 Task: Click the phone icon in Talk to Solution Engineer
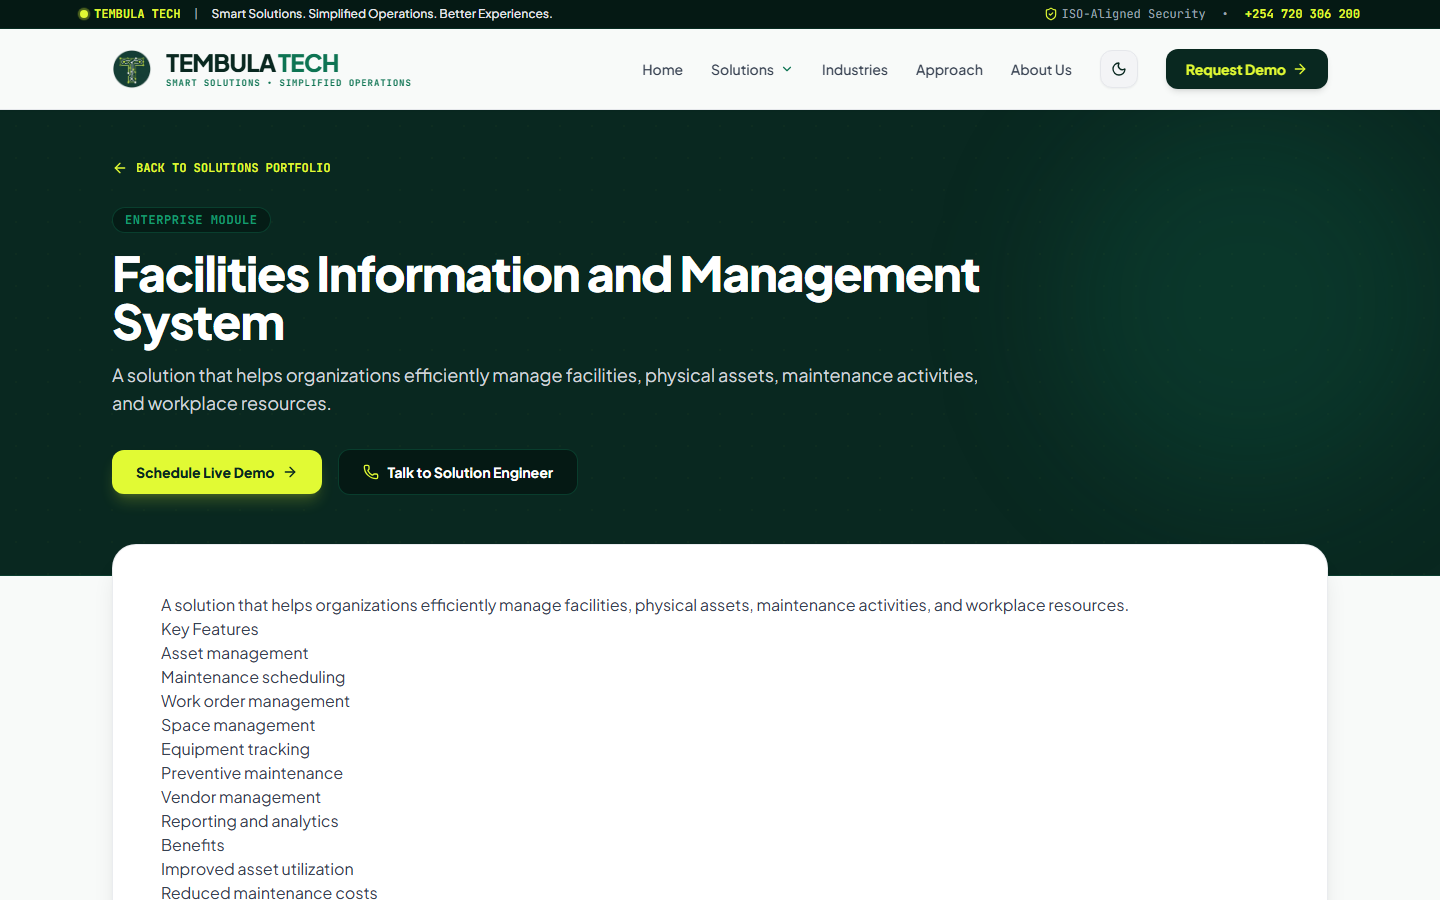(x=371, y=472)
